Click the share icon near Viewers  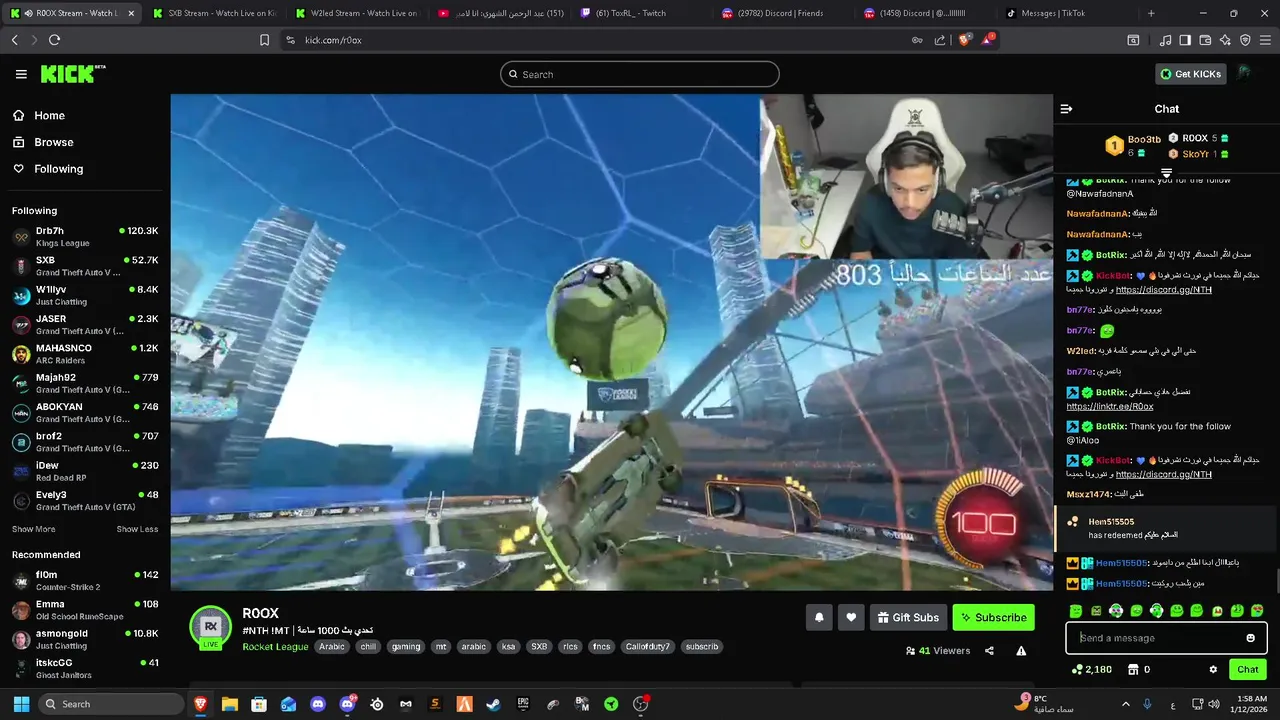(989, 651)
